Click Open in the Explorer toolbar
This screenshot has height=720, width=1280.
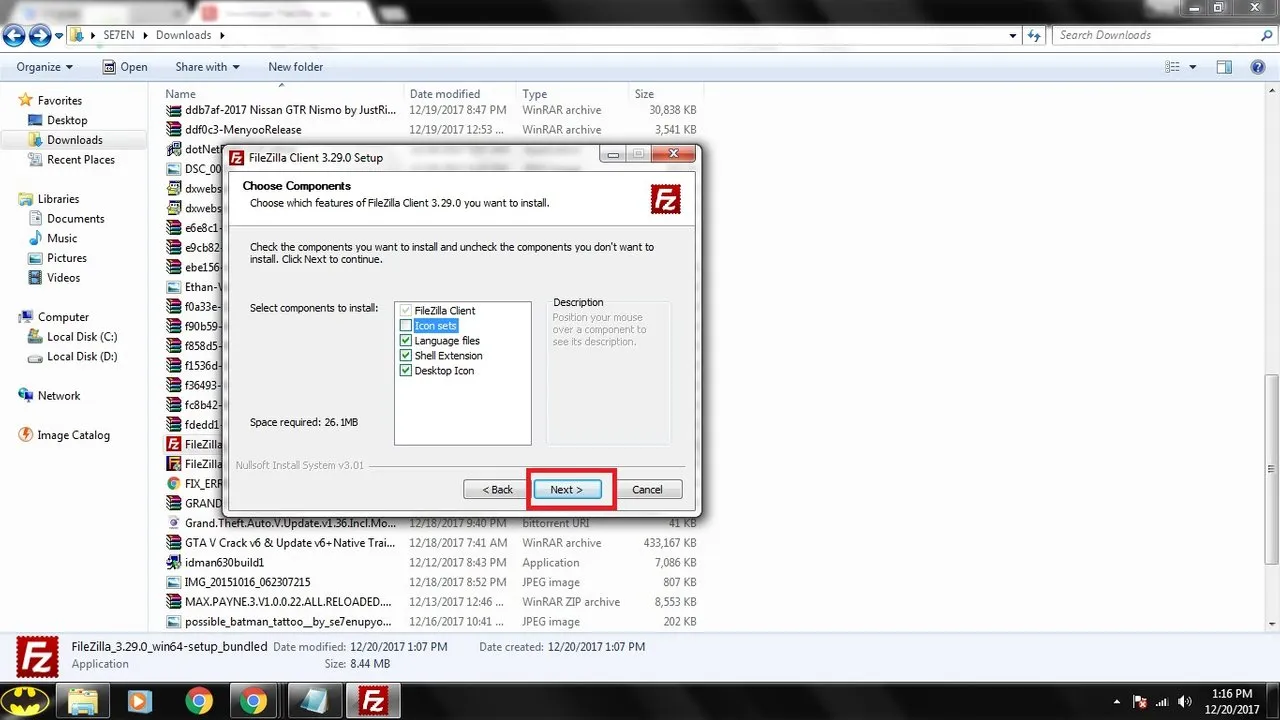(124, 67)
